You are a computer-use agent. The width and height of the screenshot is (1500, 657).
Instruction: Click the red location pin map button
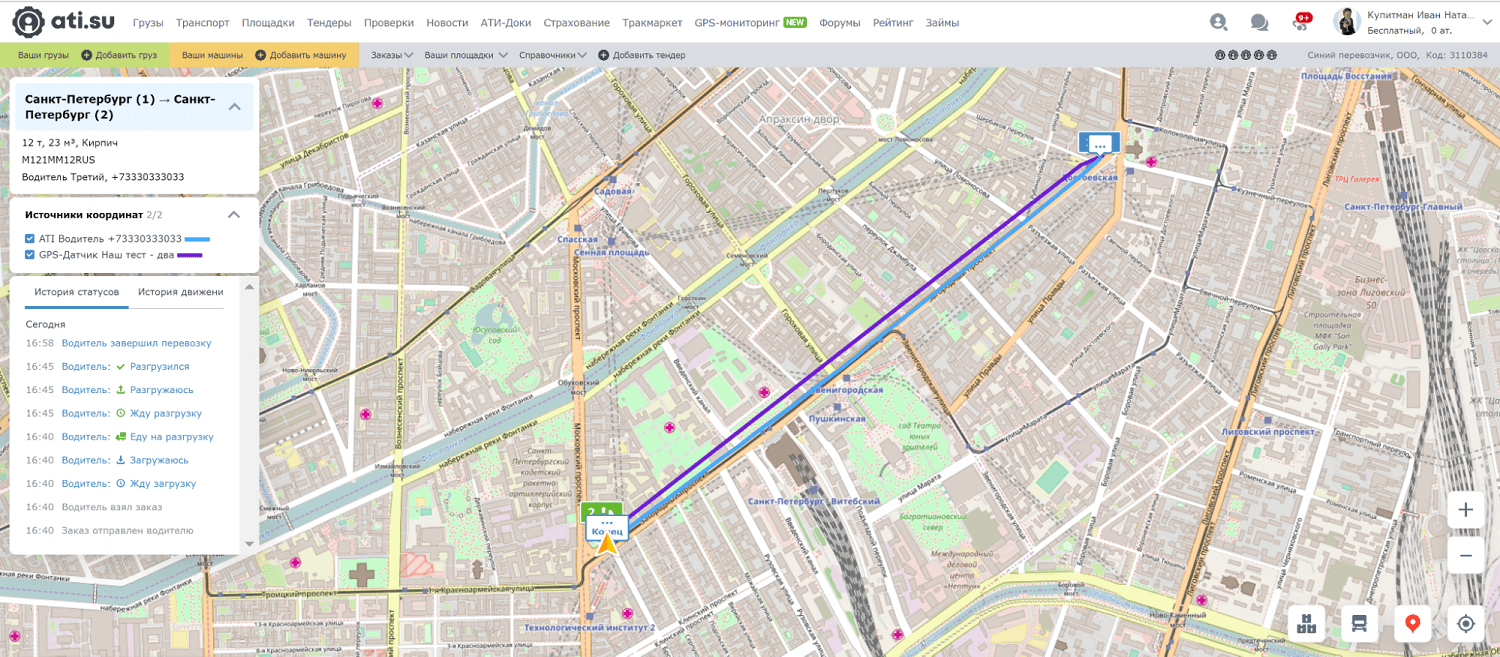point(1412,623)
